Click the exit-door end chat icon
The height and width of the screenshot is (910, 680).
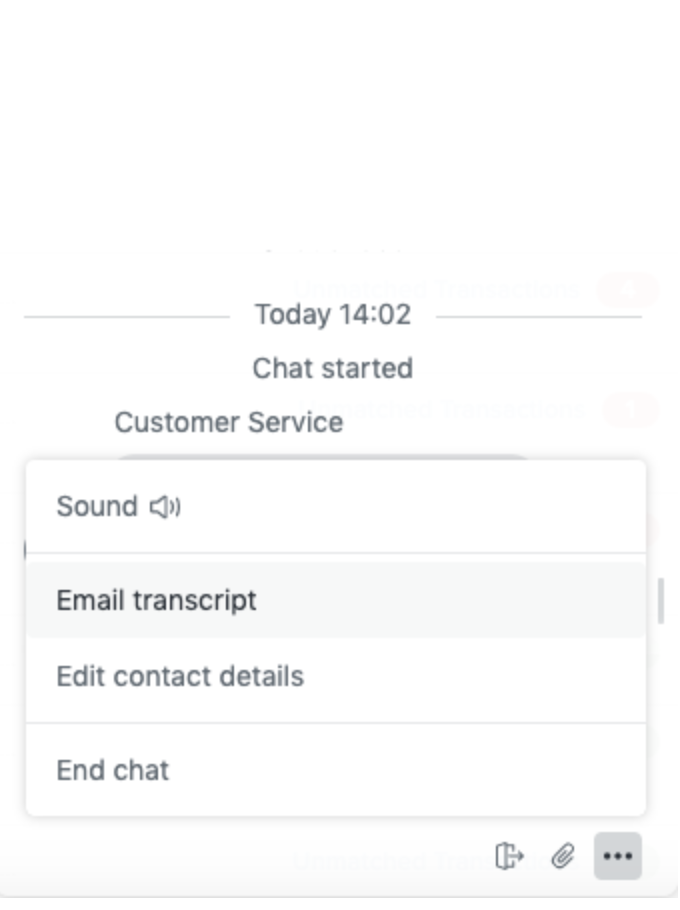tap(509, 857)
